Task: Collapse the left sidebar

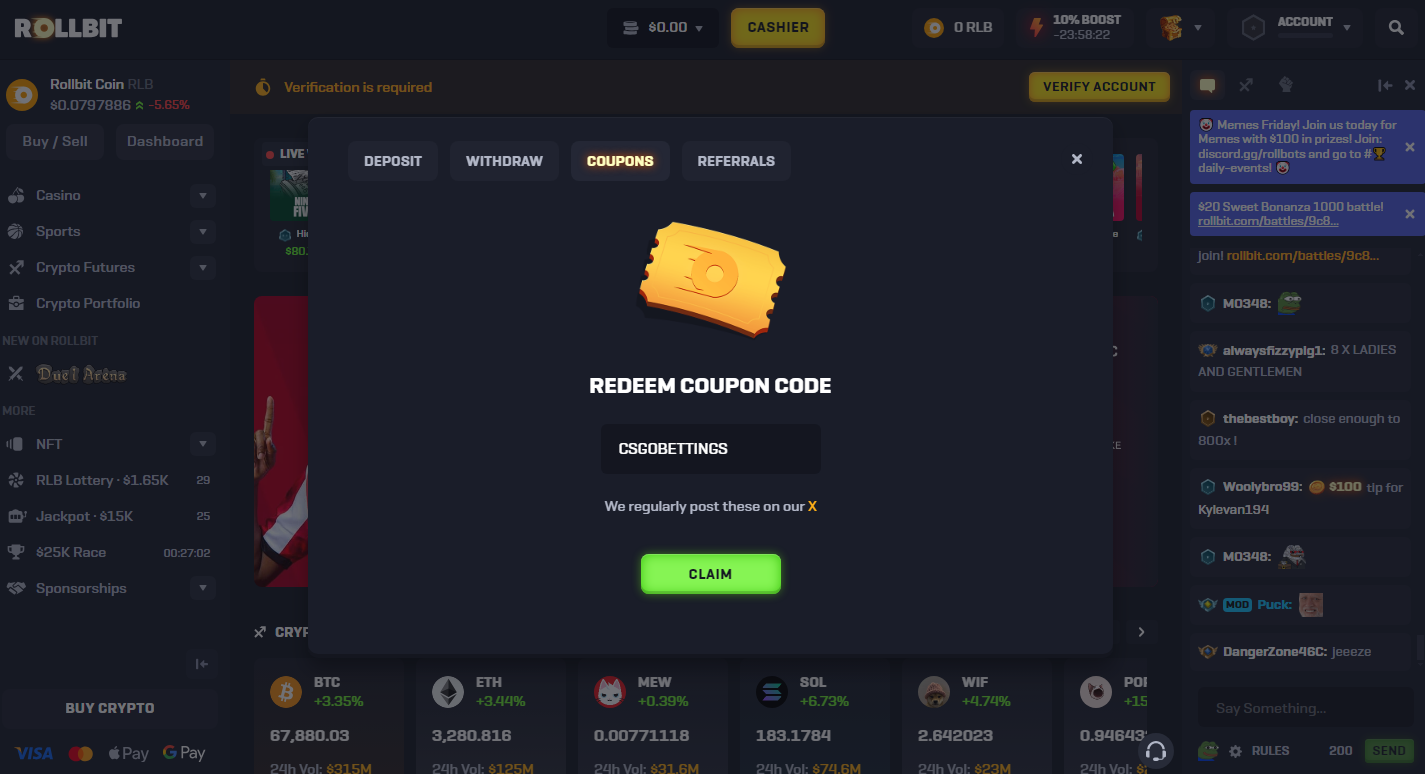Action: (x=201, y=664)
